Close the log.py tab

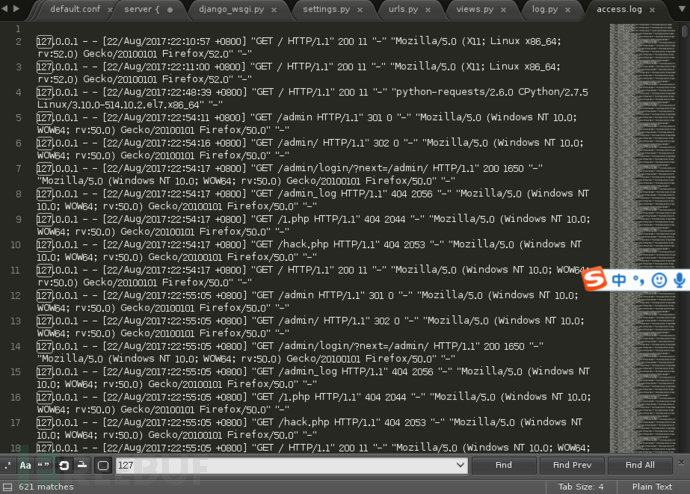[568, 10]
